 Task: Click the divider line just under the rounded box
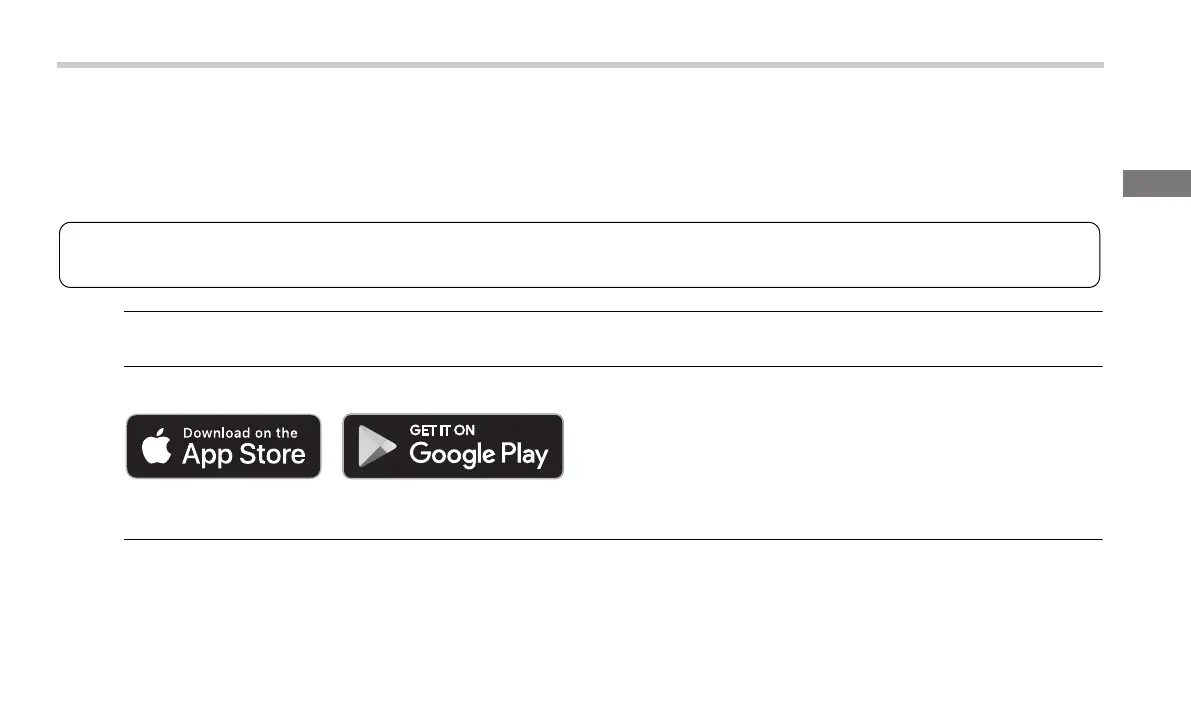[612, 311]
